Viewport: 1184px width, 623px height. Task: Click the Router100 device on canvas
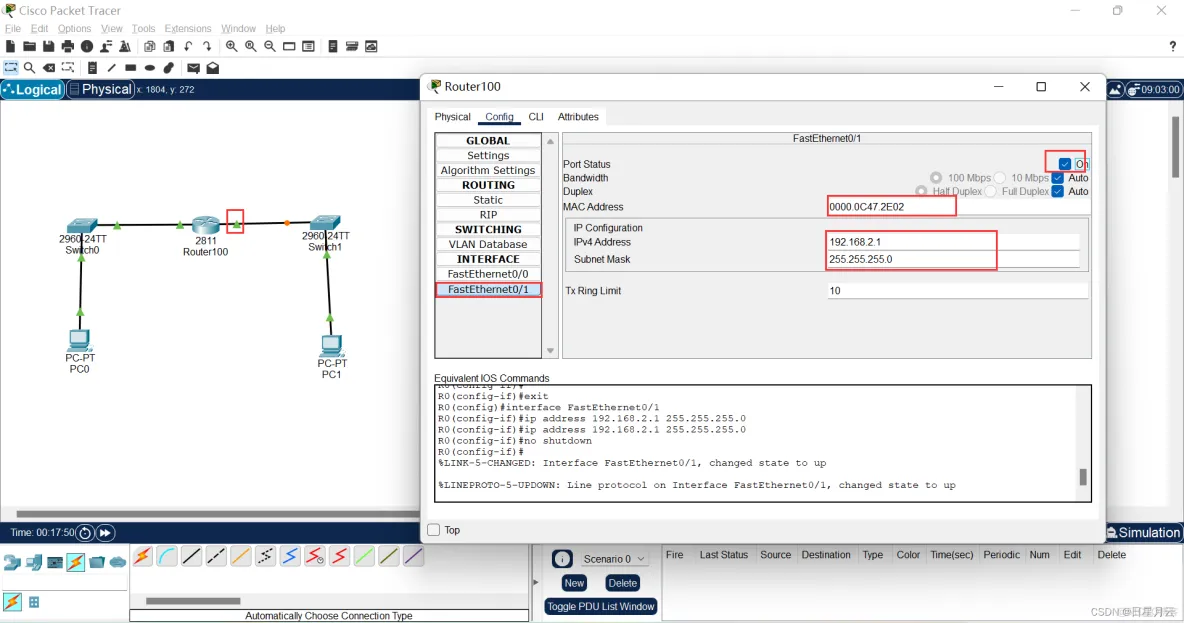click(x=205, y=225)
